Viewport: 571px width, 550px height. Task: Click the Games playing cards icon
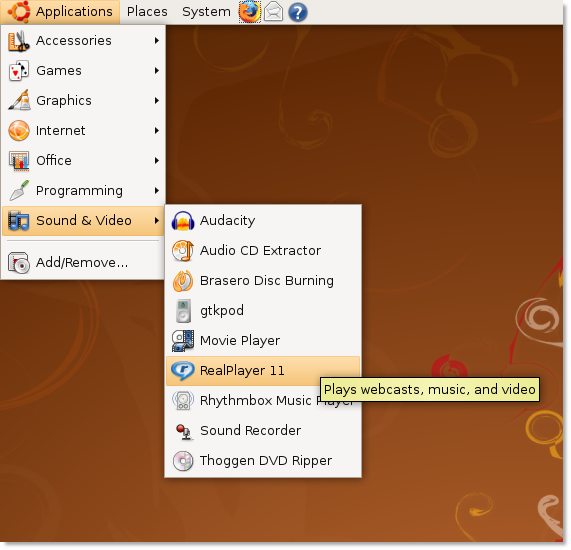click(x=19, y=71)
